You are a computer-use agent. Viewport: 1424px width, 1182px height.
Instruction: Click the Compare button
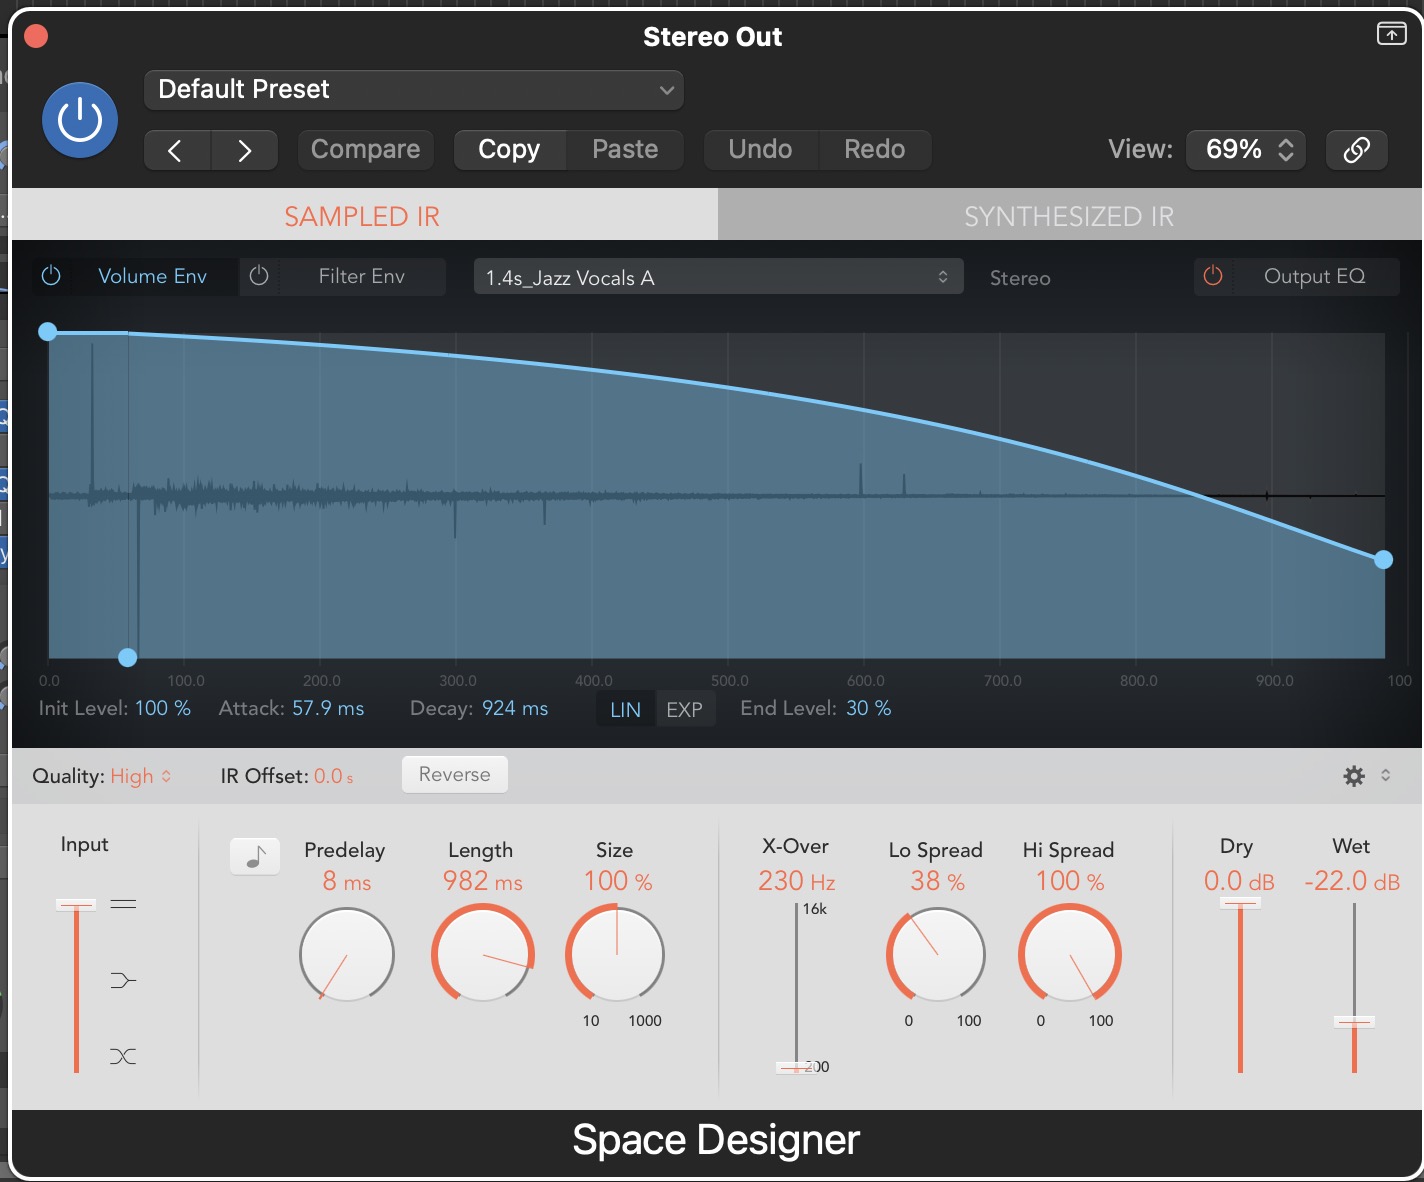(x=366, y=150)
